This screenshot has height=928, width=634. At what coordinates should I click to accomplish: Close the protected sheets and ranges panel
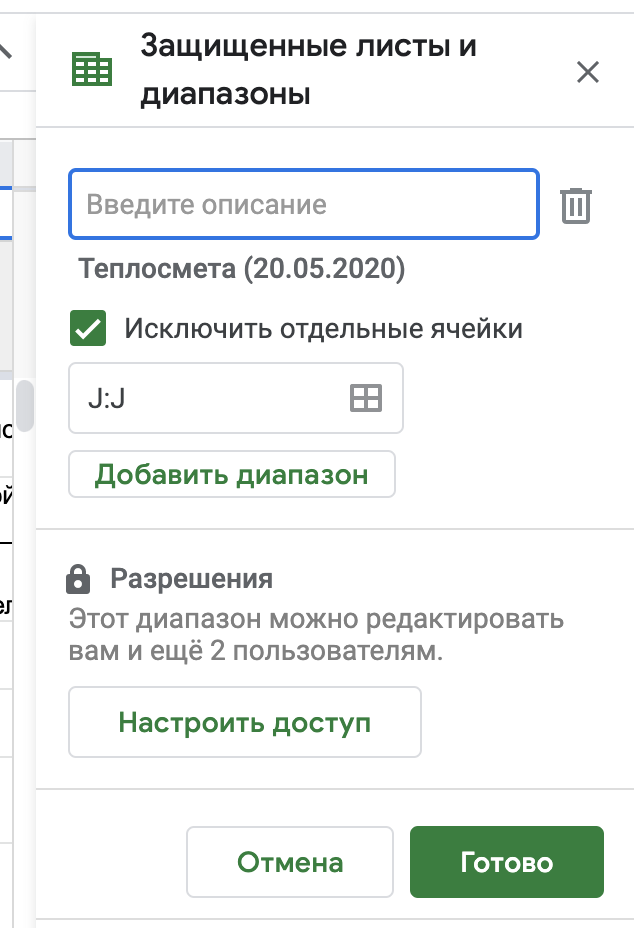coord(588,72)
